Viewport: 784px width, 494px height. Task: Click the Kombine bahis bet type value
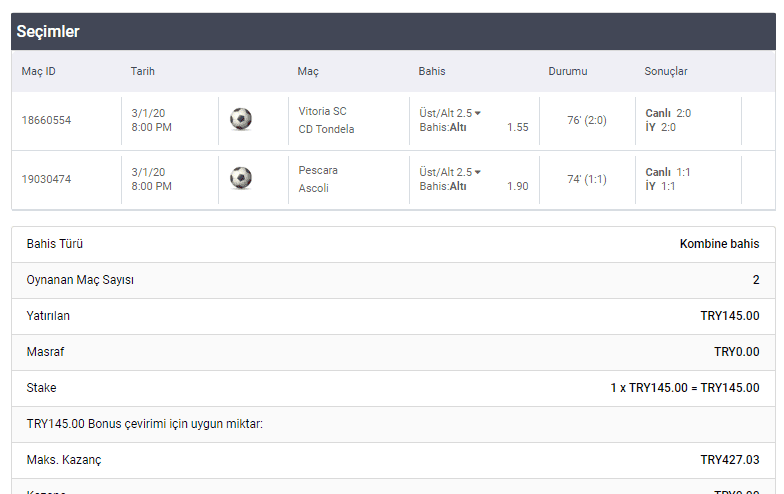click(x=719, y=244)
